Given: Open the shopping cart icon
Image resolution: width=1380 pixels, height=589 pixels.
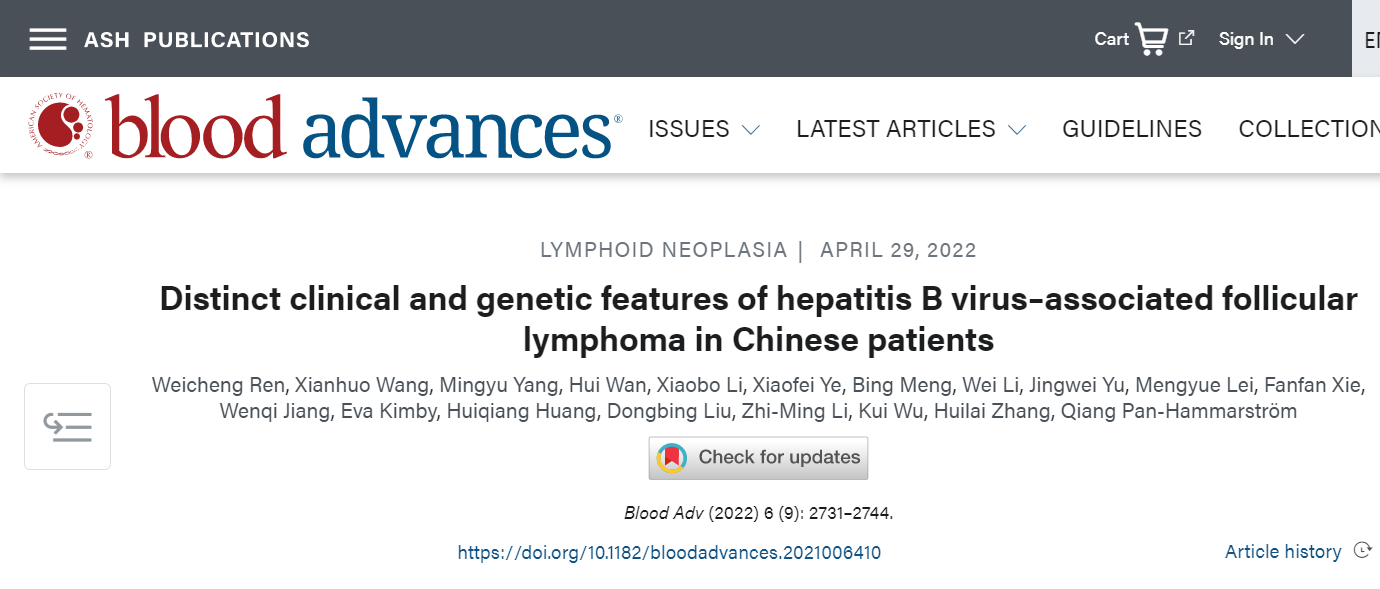Looking at the screenshot, I should tap(1151, 39).
